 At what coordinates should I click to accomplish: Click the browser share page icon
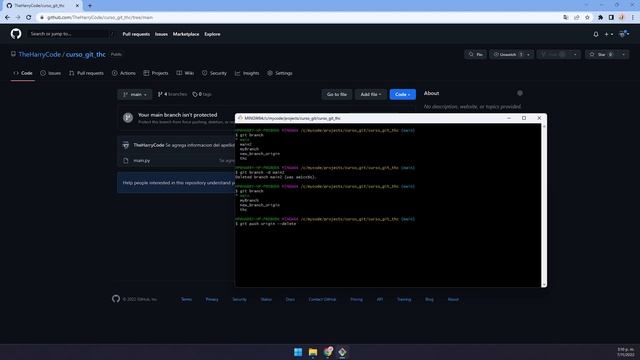click(x=576, y=18)
